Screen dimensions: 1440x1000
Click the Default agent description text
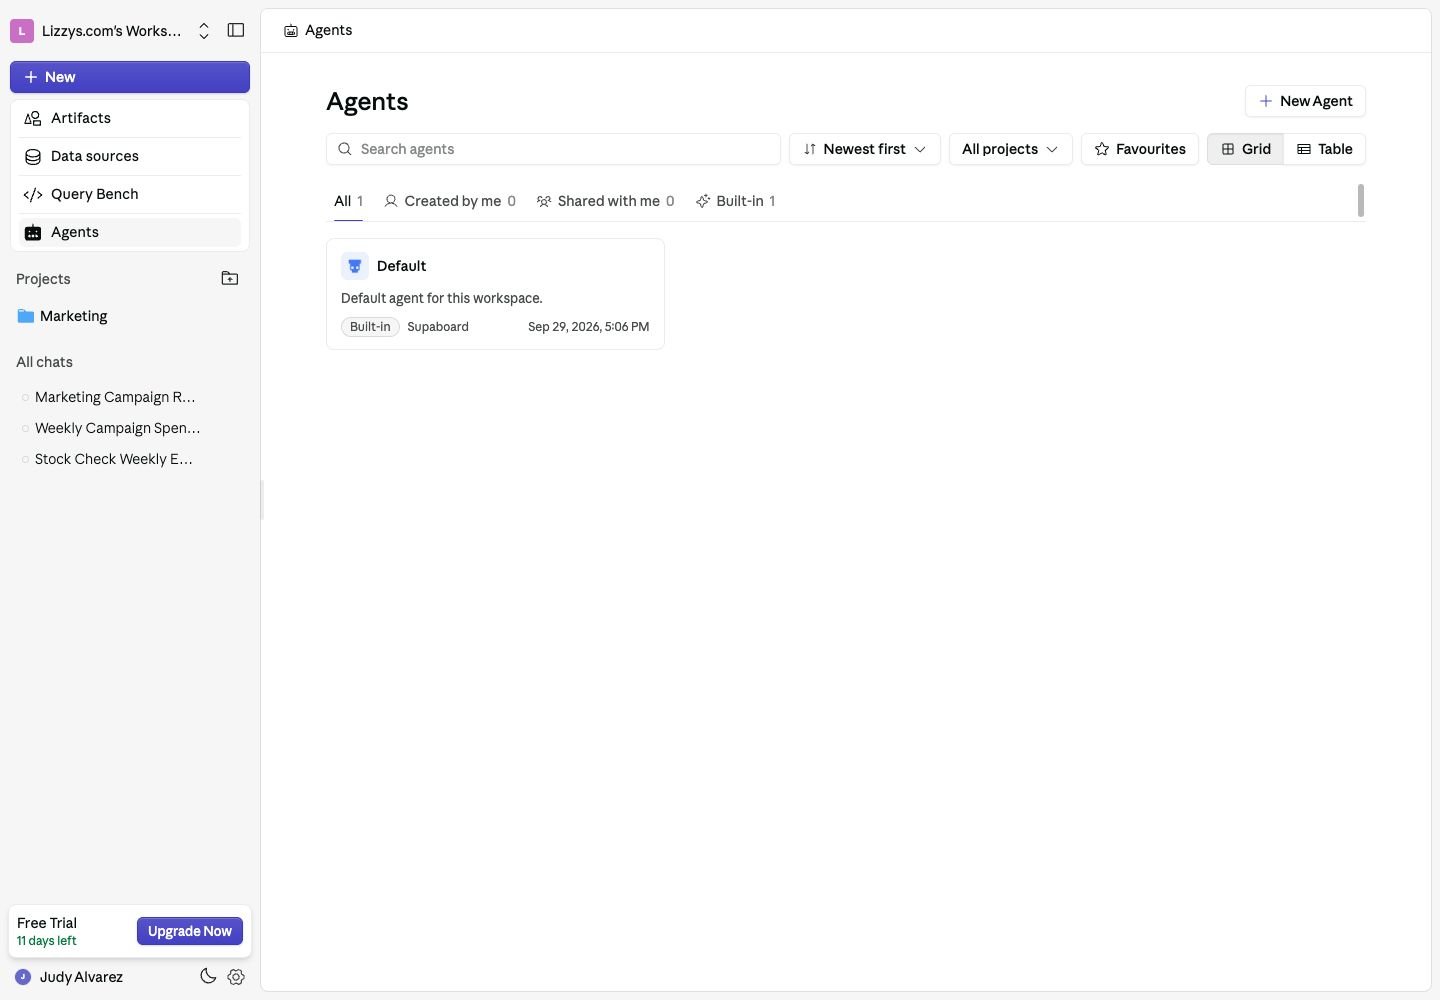point(442,298)
